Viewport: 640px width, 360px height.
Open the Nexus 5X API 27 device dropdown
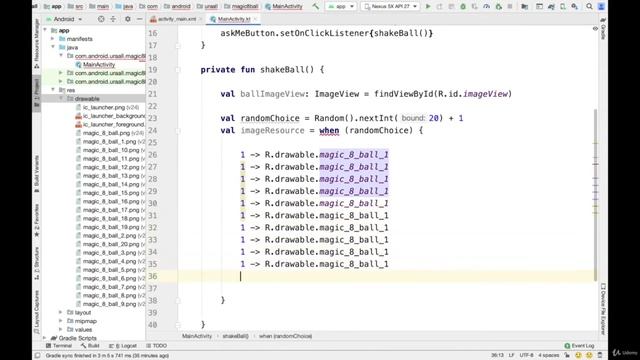click(390, 7)
